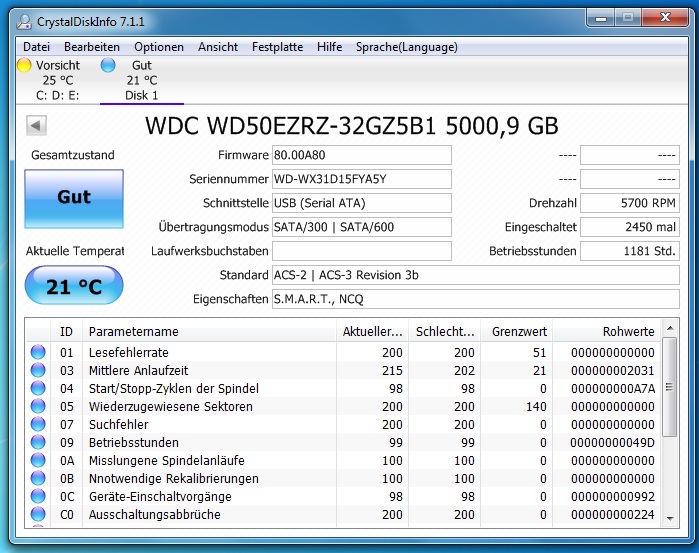Minimize the CrystalDiskInfo window
699x553 pixels.
click(x=600, y=18)
